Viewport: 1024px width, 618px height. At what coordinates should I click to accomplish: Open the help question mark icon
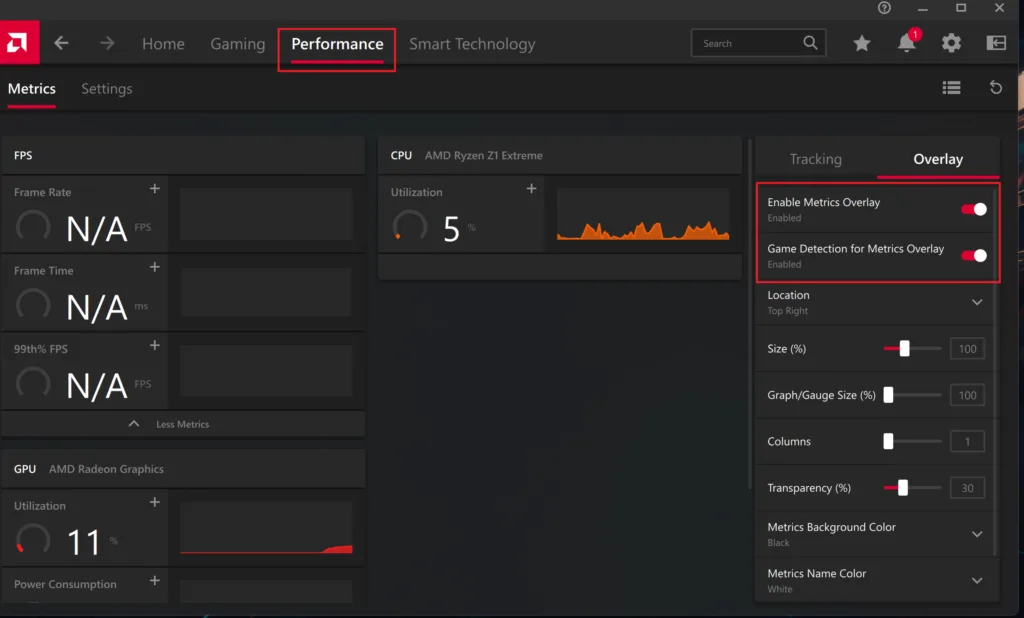[884, 8]
